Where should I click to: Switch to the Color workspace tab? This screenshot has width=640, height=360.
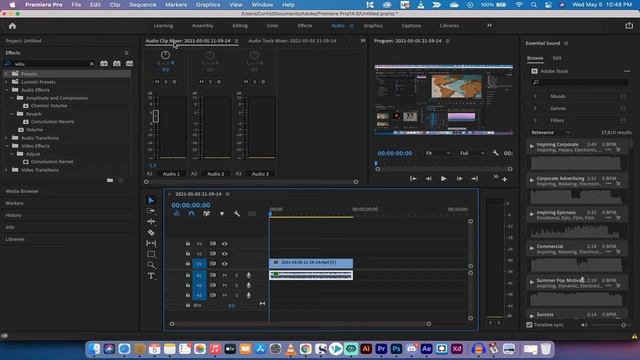pyautogui.click(x=273, y=26)
